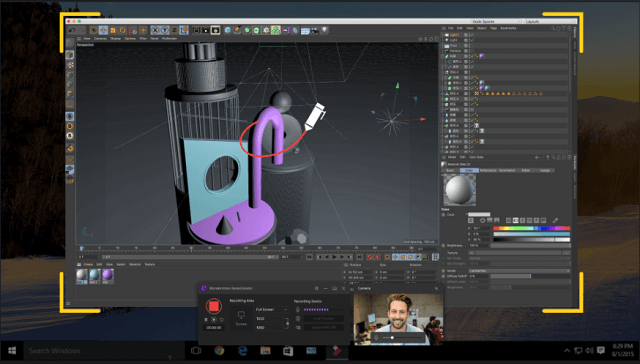Open DemoCreator settings gear icon
This screenshot has width=640, height=364.
(x=316, y=289)
